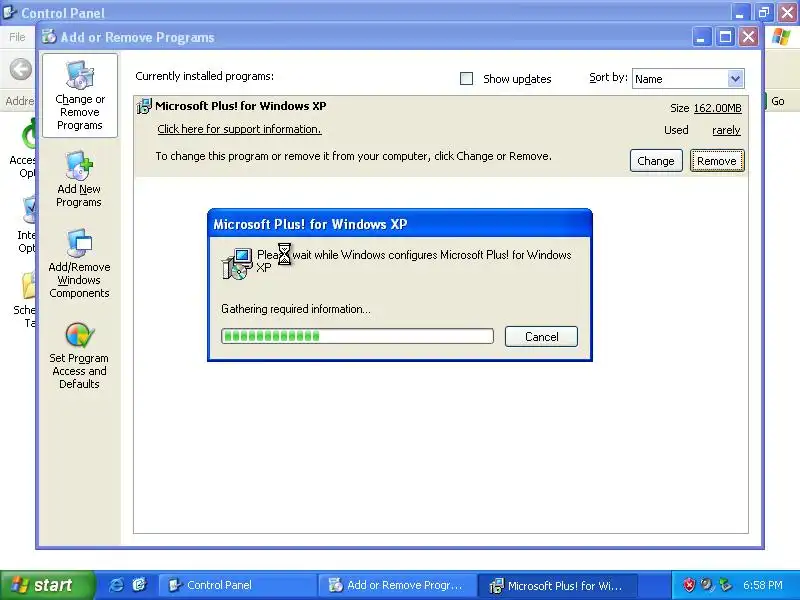Toggle the Show updates checkbox
Viewport: 800px width, 600px height.
click(466, 79)
